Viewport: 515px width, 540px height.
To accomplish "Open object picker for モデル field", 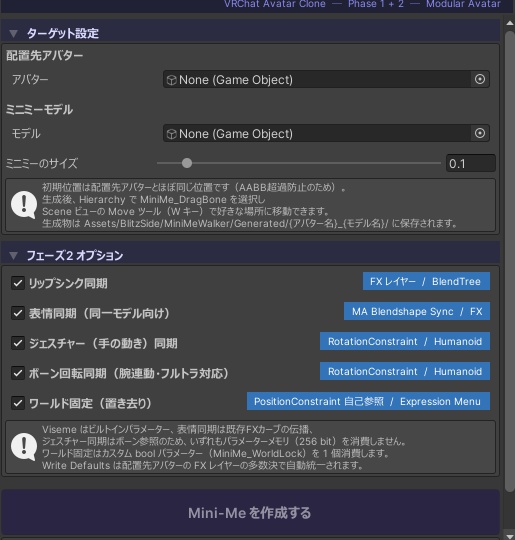I will click(x=480, y=133).
